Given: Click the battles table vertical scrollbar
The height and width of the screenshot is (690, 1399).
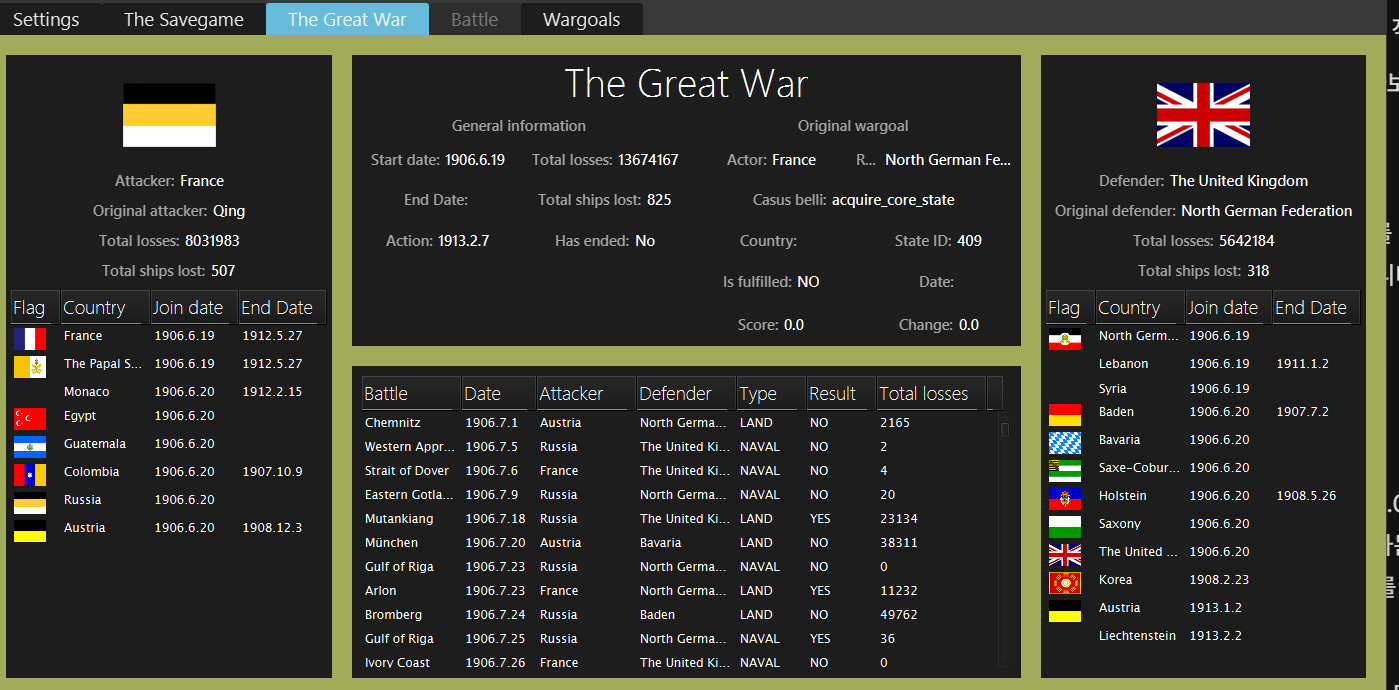Looking at the screenshot, I should (x=1005, y=540).
